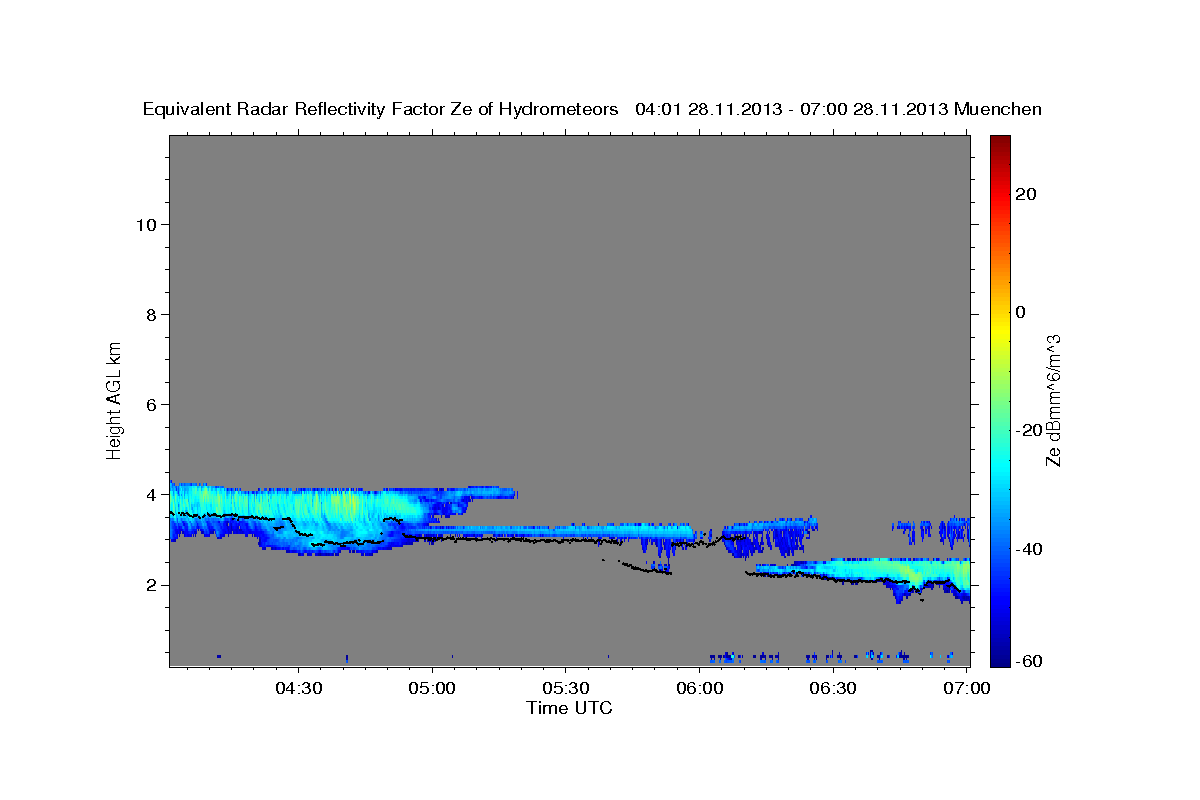
Task: Click the dark red top of the colorbar
Action: tap(1000, 143)
